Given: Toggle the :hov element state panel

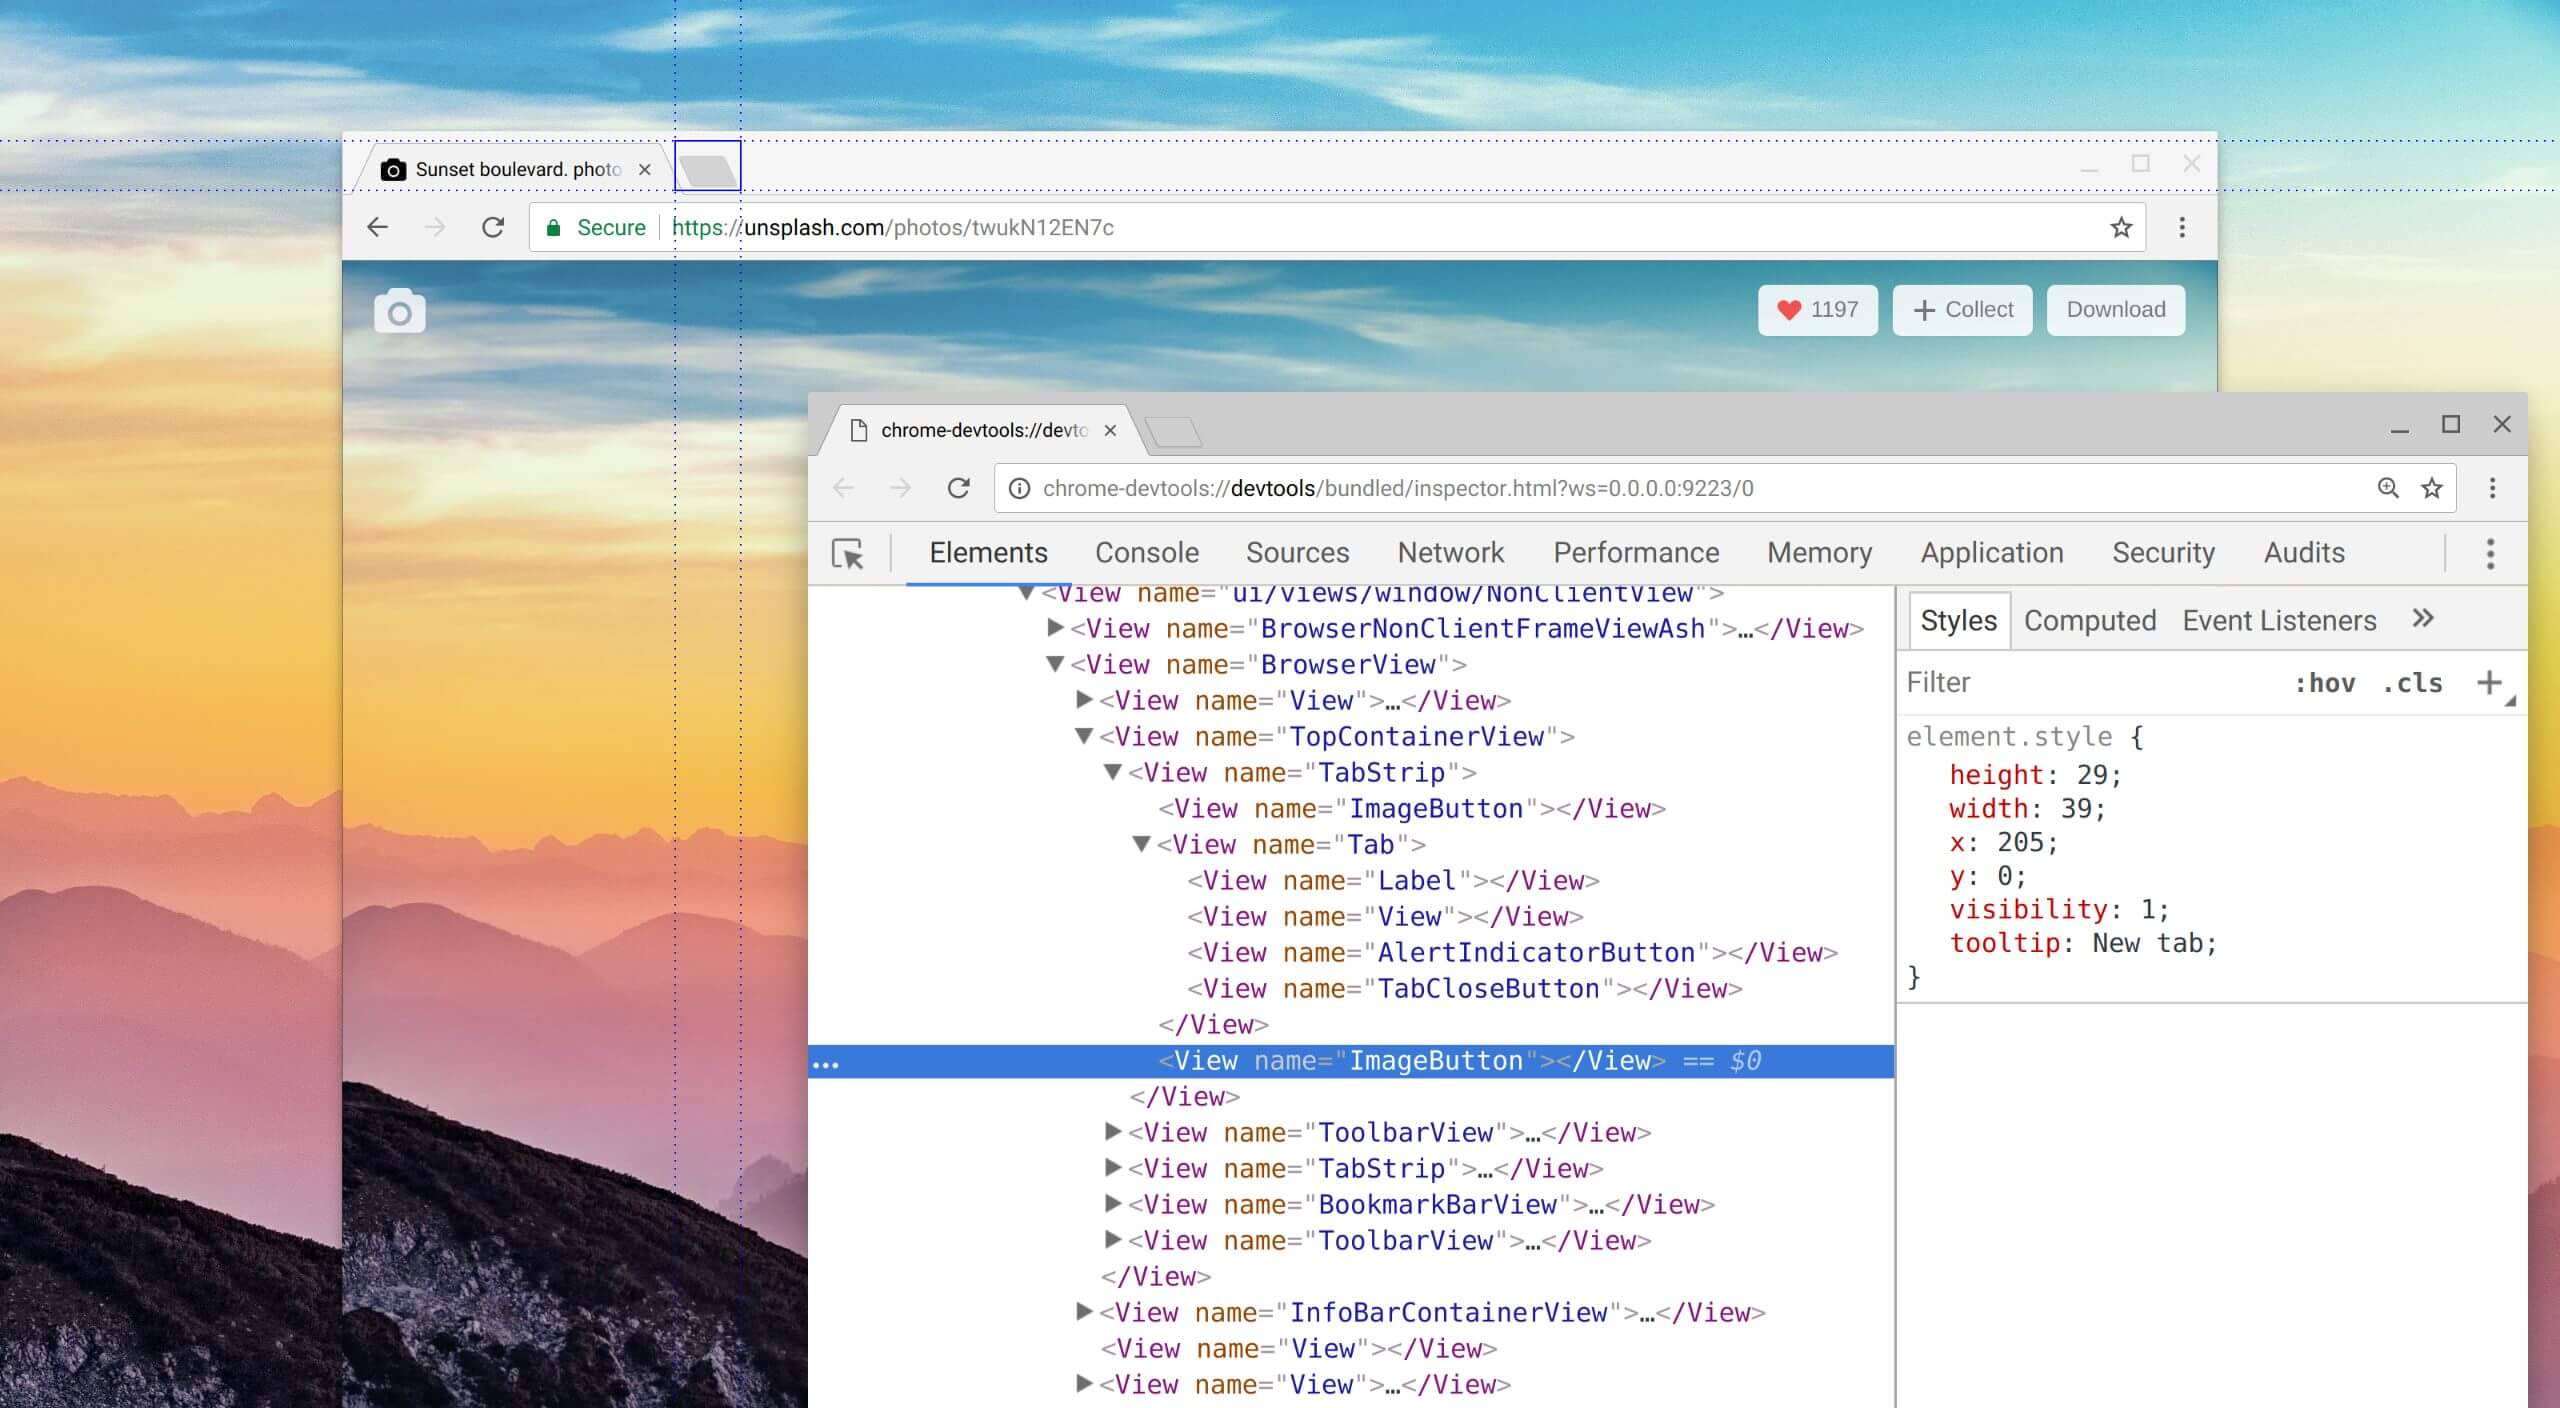Looking at the screenshot, I should [2324, 683].
